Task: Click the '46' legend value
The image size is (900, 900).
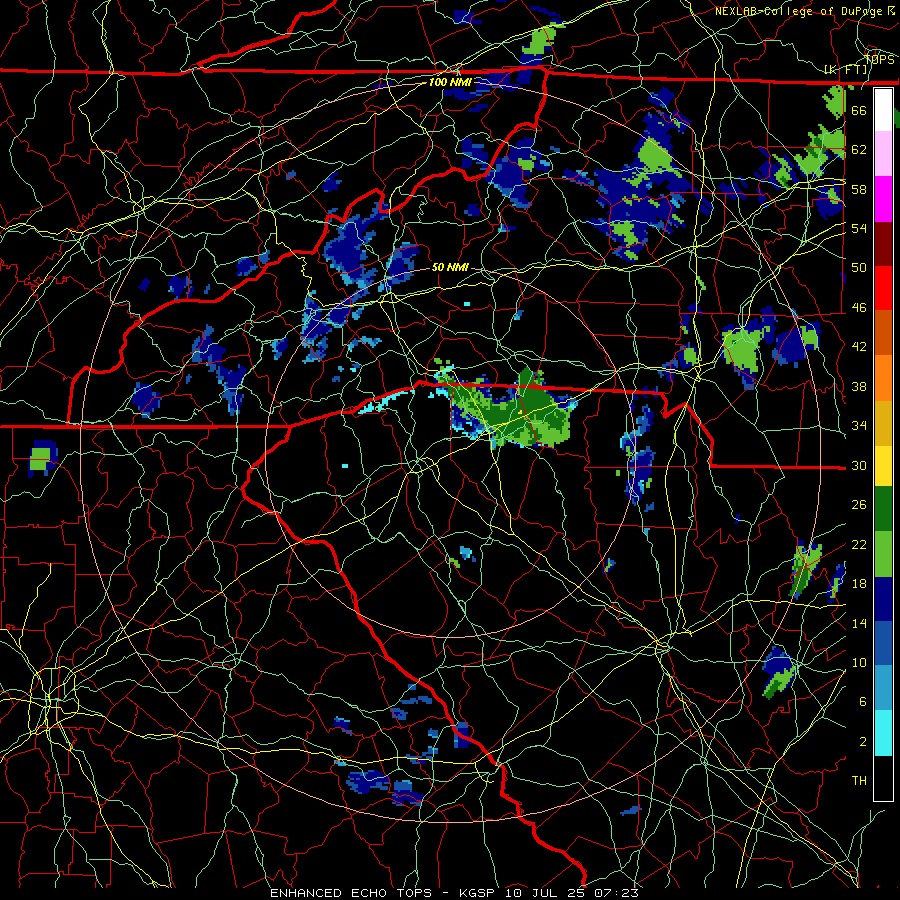Action: point(859,308)
